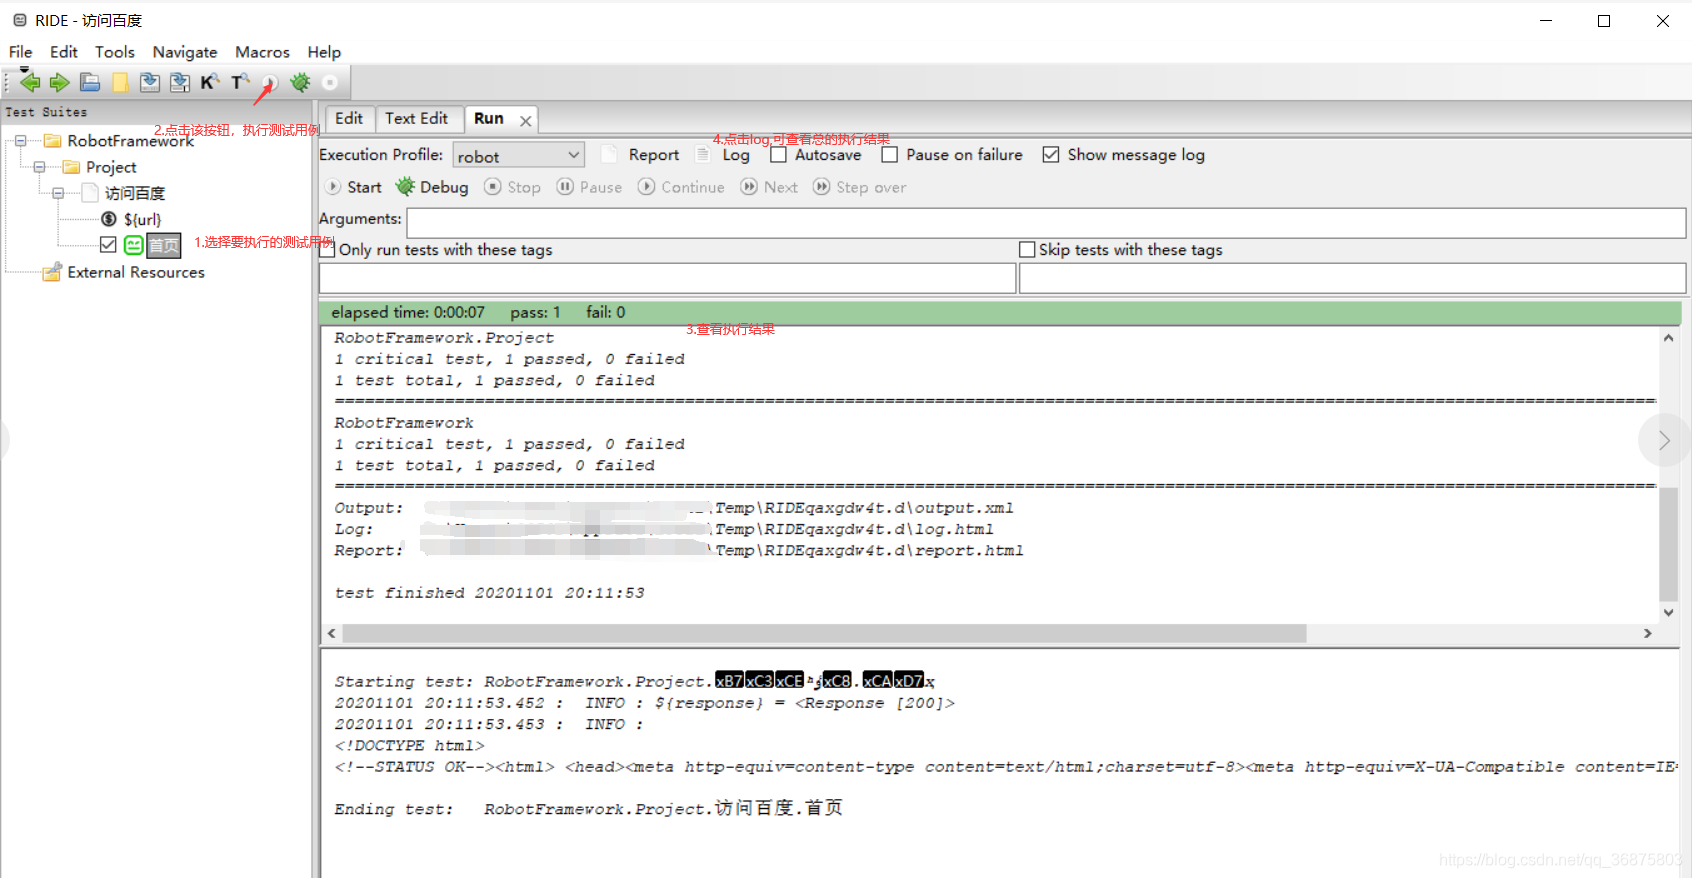Click the Start play icon in Run panel
Viewport: 1692px width, 878px height.
point(334,187)
